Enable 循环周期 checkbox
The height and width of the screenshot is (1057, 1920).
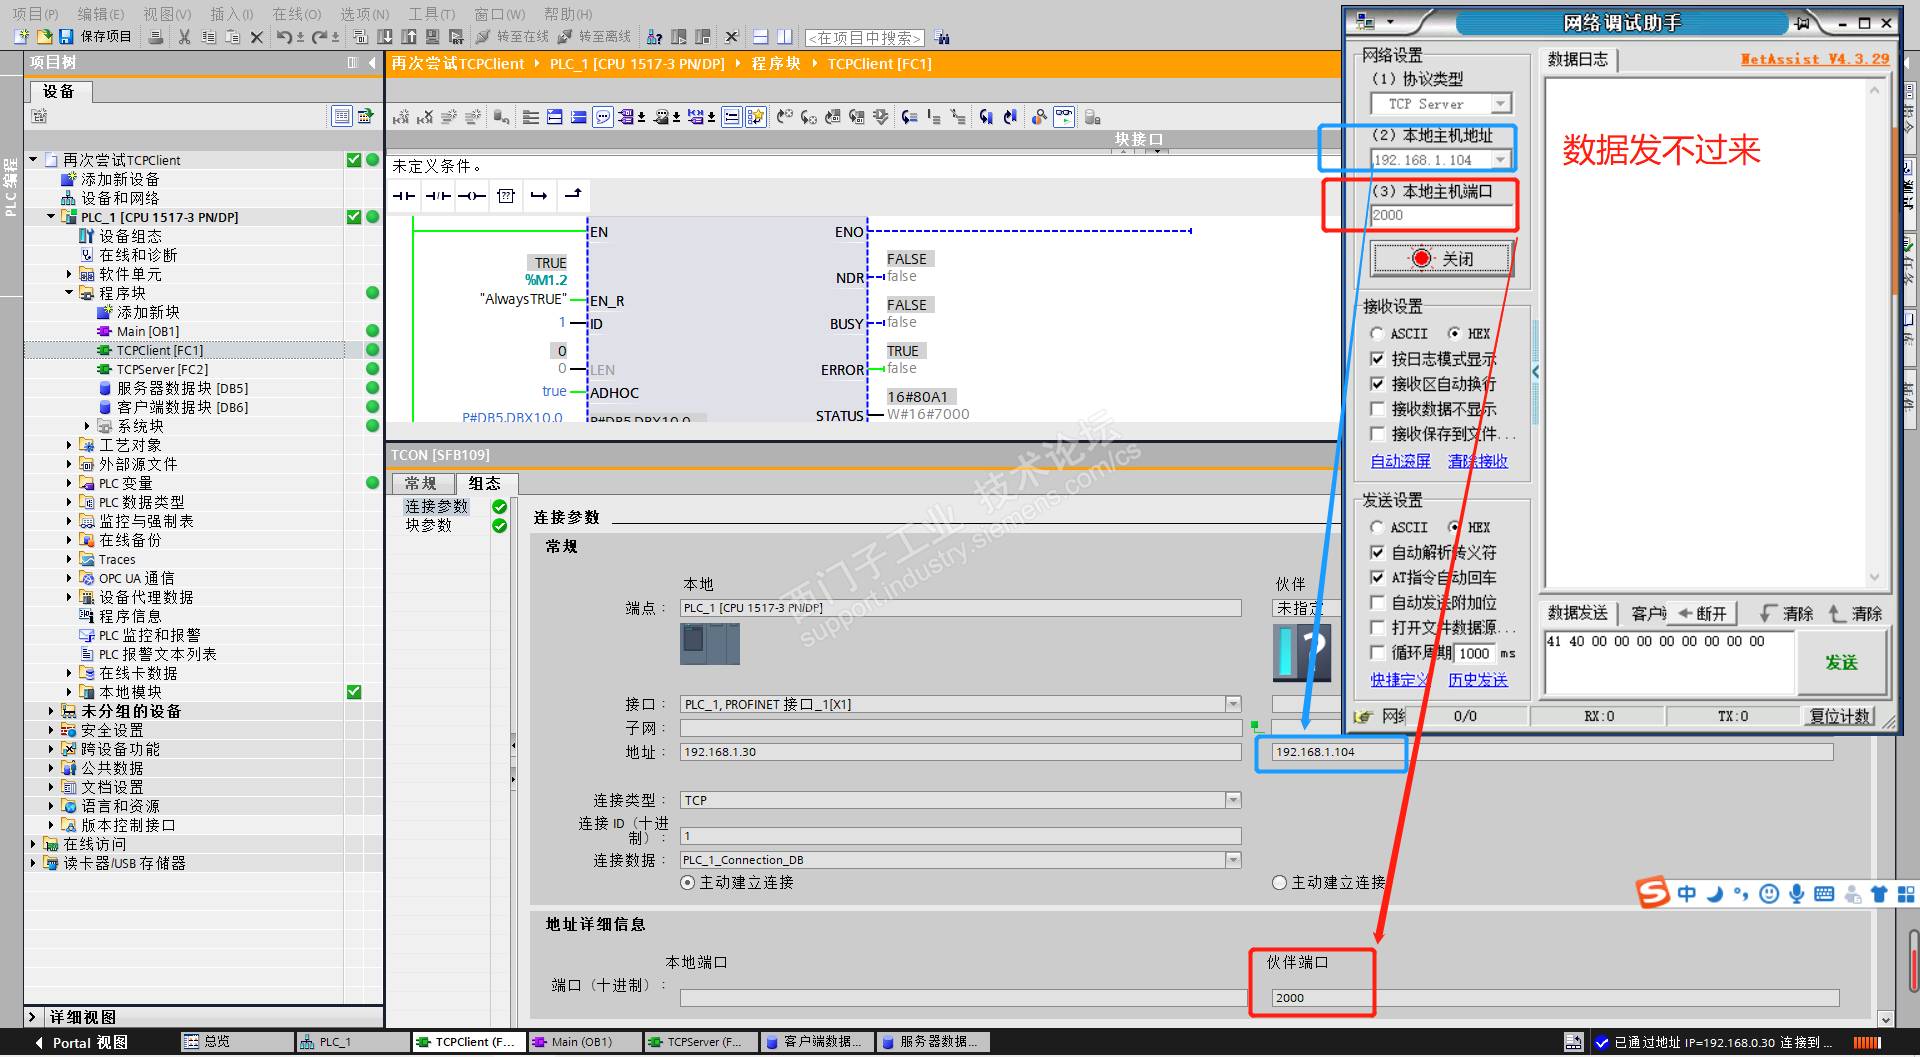click(1377, 653)
